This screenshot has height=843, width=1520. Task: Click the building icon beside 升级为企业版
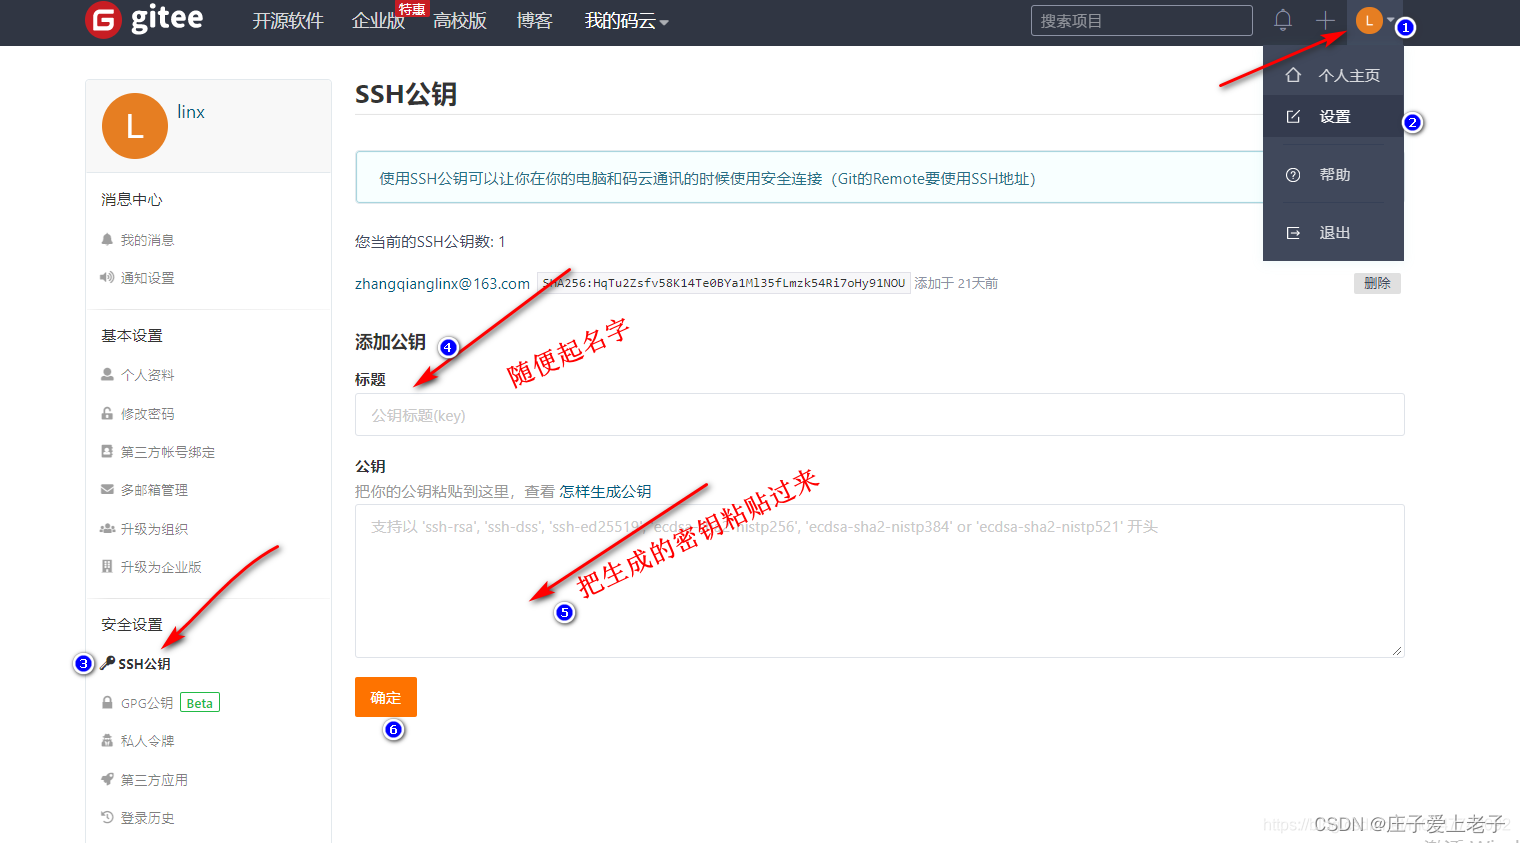(x=107, y=566)
